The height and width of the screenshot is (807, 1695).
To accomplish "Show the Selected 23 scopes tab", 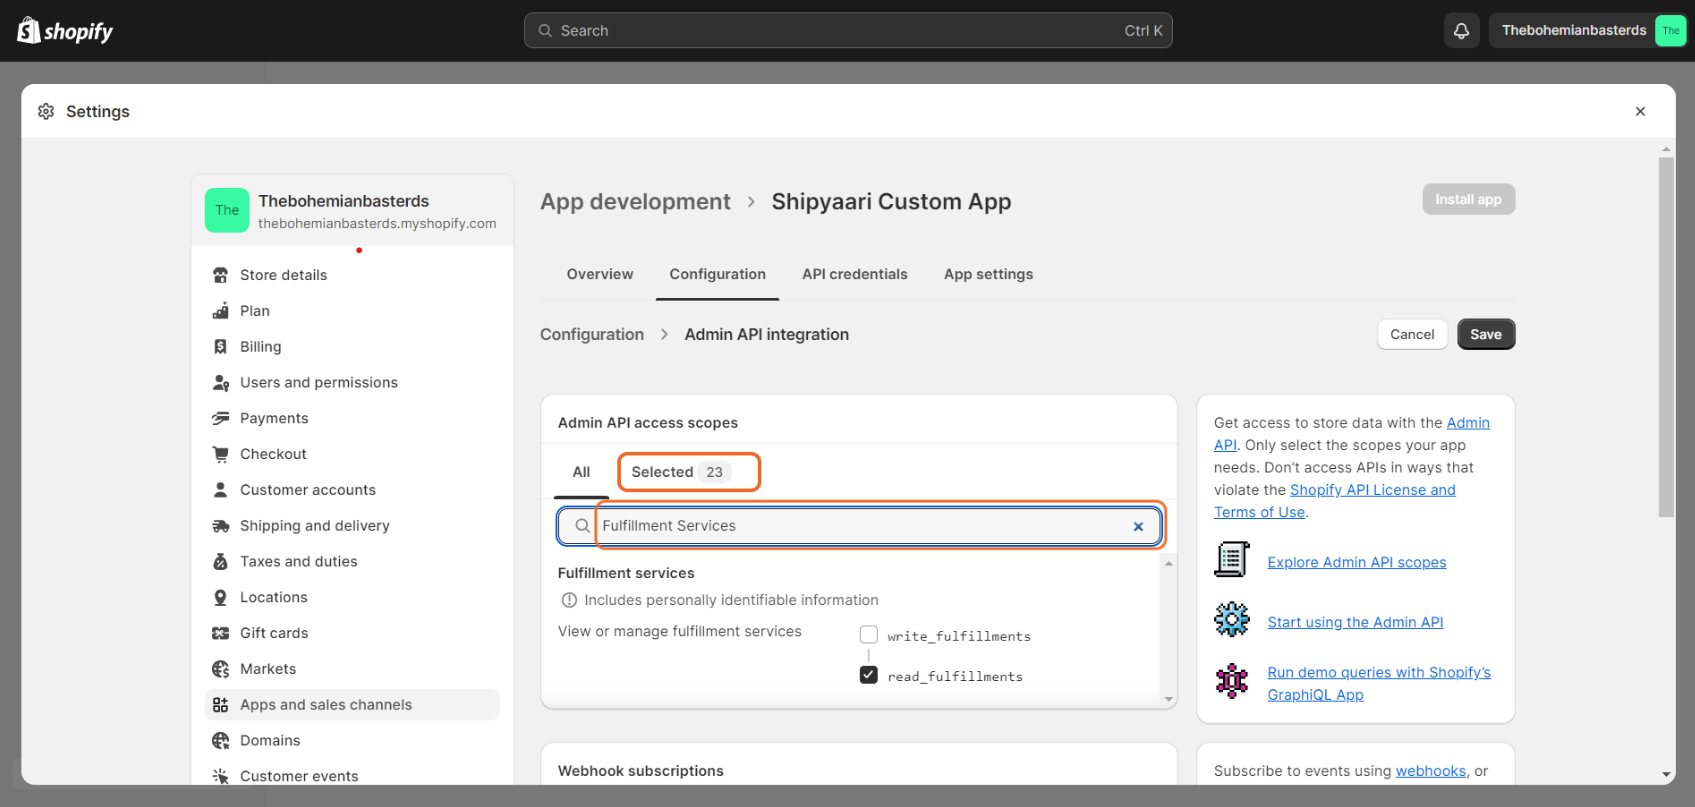I will pos(681,472).
